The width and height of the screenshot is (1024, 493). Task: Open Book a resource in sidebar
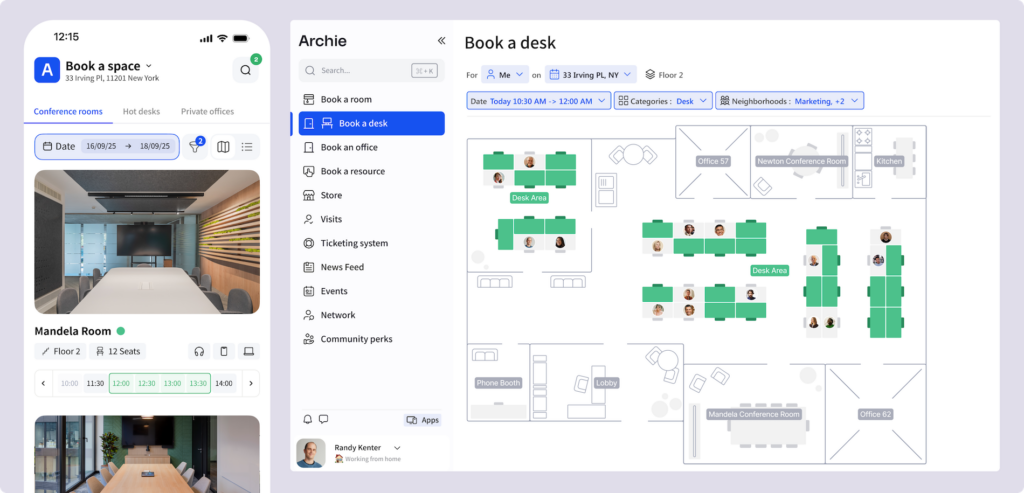coord(372,171)
